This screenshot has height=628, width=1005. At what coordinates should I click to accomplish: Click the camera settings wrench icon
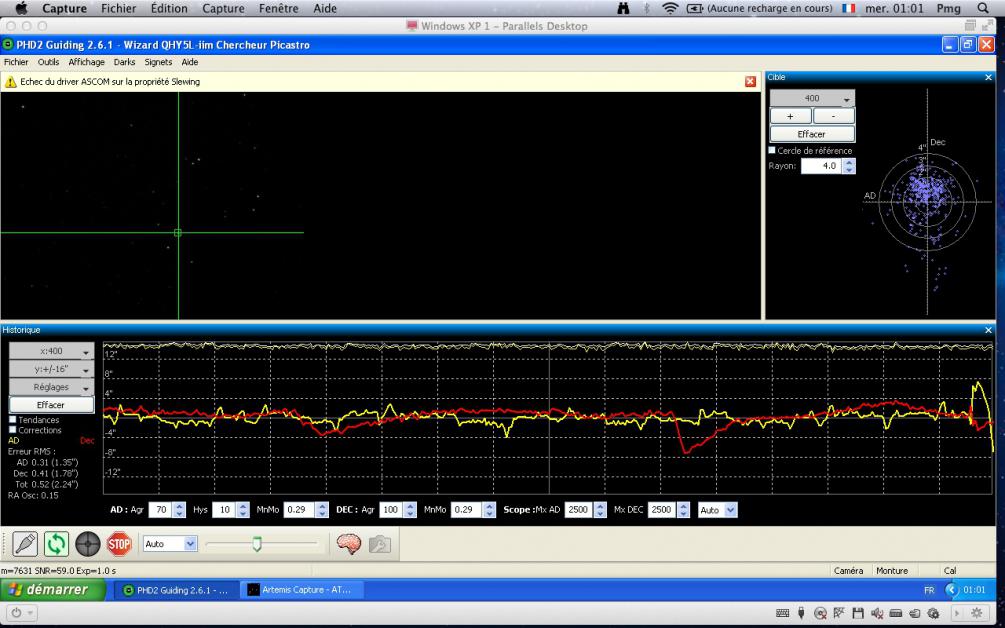click(x=379, y=544)
